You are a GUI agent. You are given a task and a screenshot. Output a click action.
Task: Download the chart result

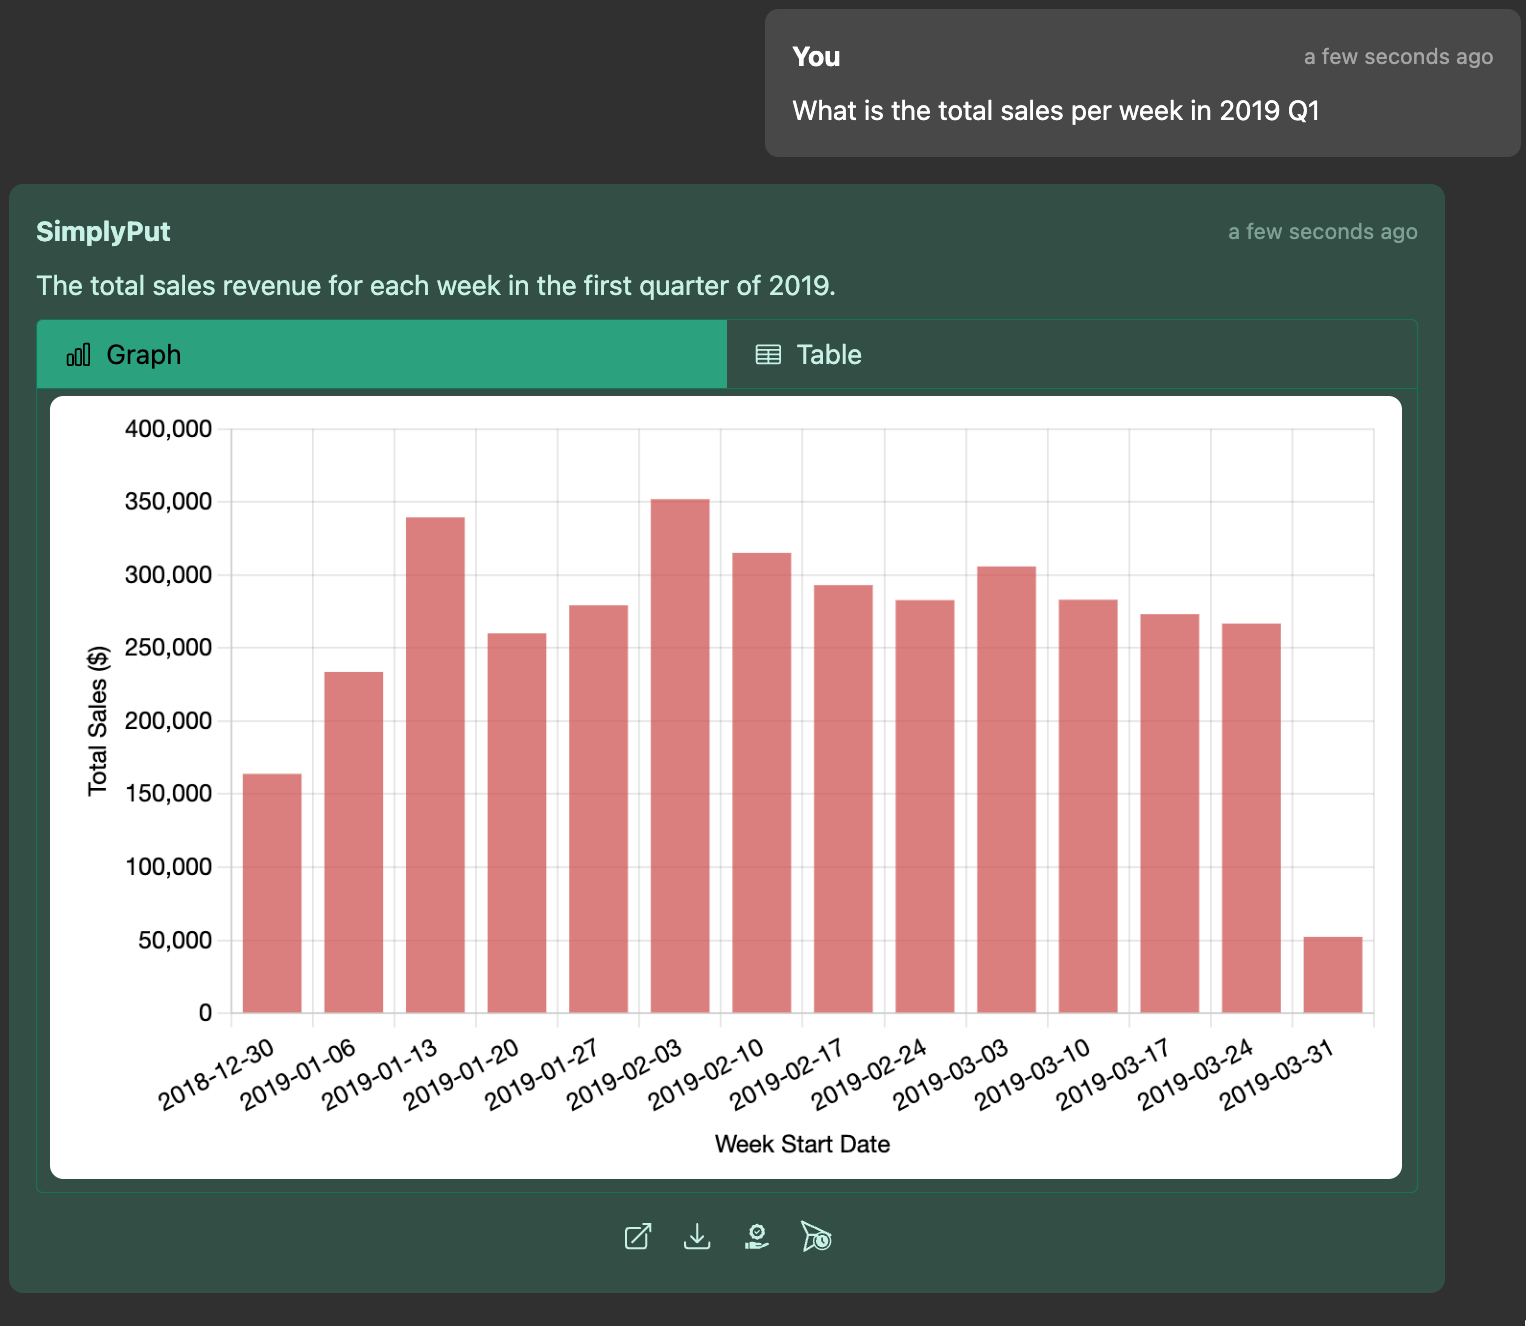pos(697,1237)
